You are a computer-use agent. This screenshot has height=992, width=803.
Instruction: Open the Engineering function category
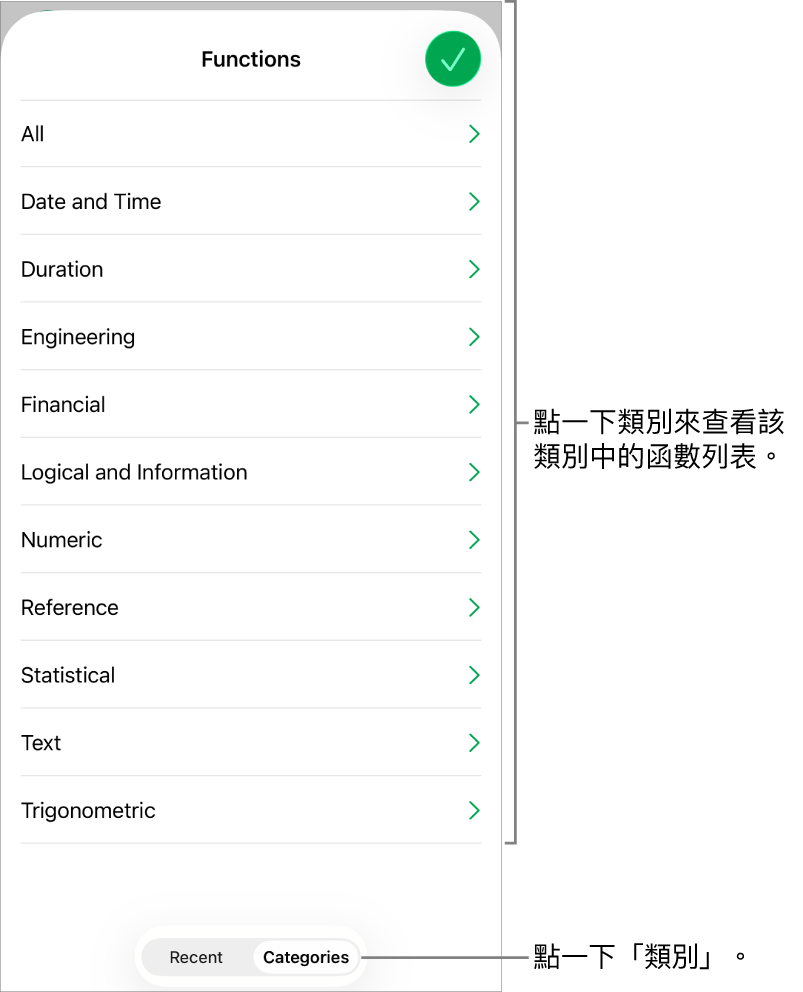point(78,337)
